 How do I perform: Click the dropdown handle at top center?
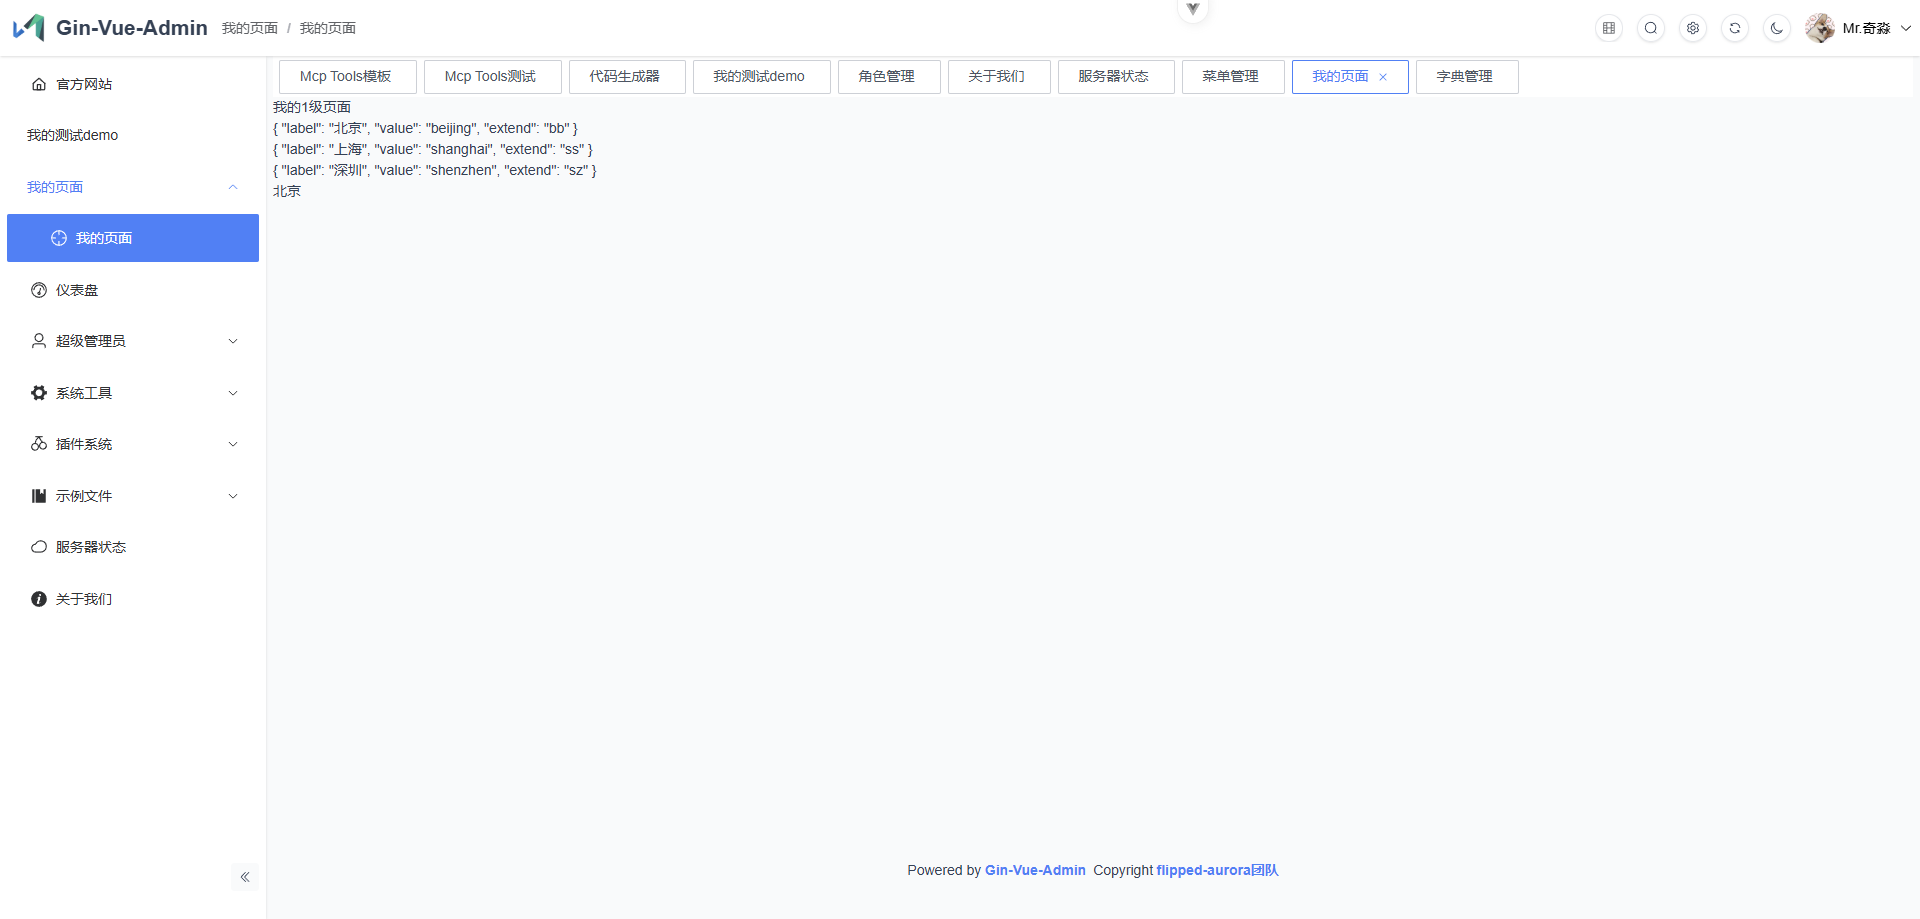1193,9
